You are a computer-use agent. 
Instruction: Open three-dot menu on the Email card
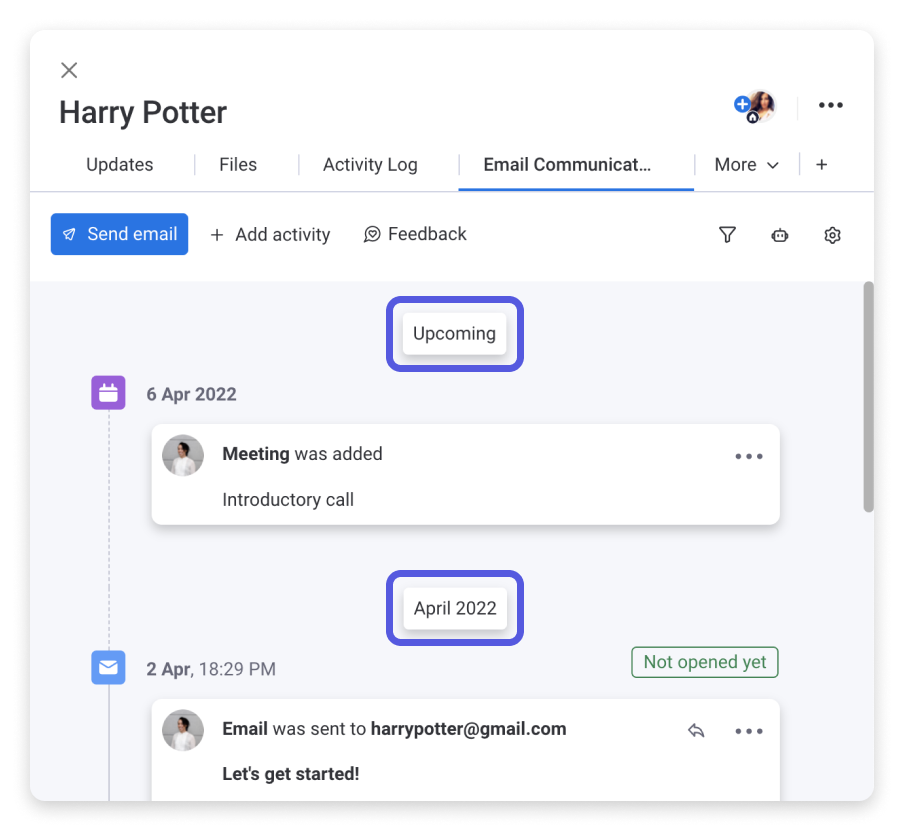click(749, 731)
